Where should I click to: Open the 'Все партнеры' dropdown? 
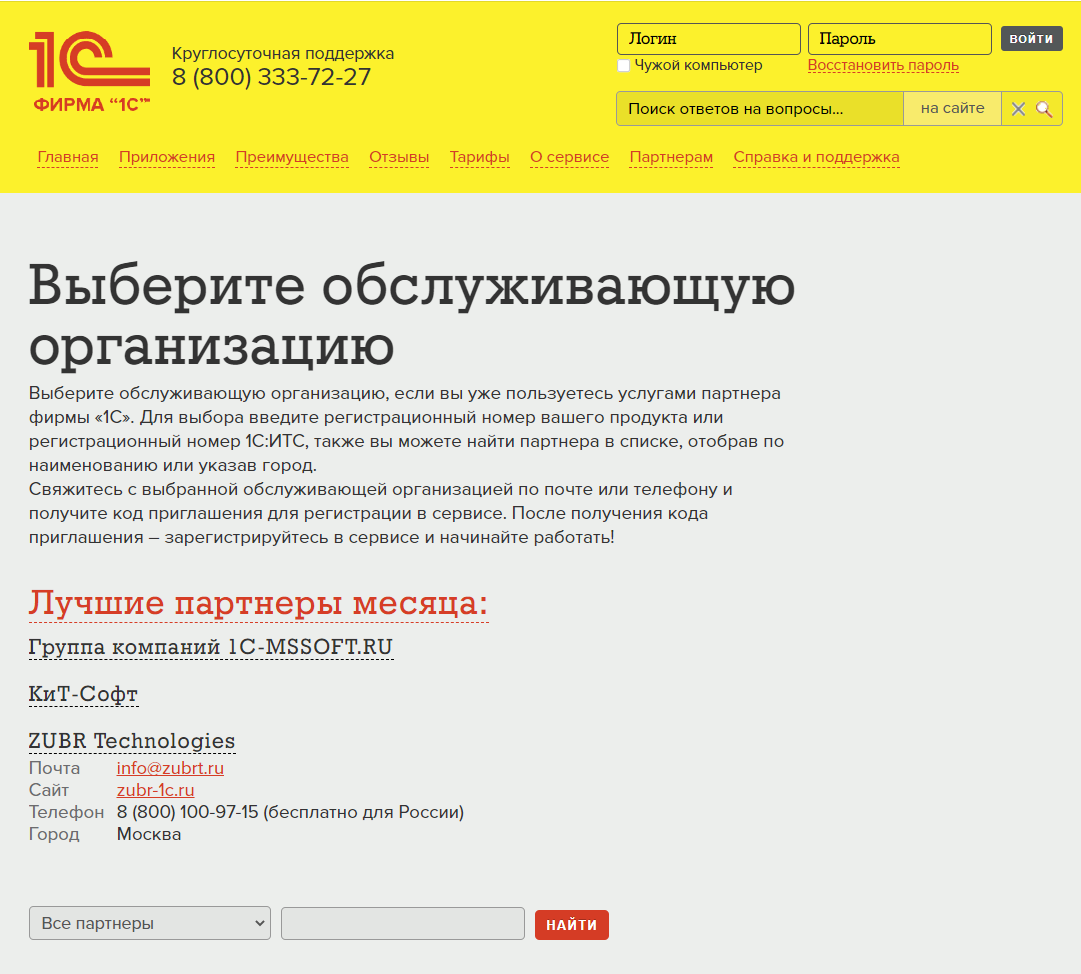coord(150,923)
